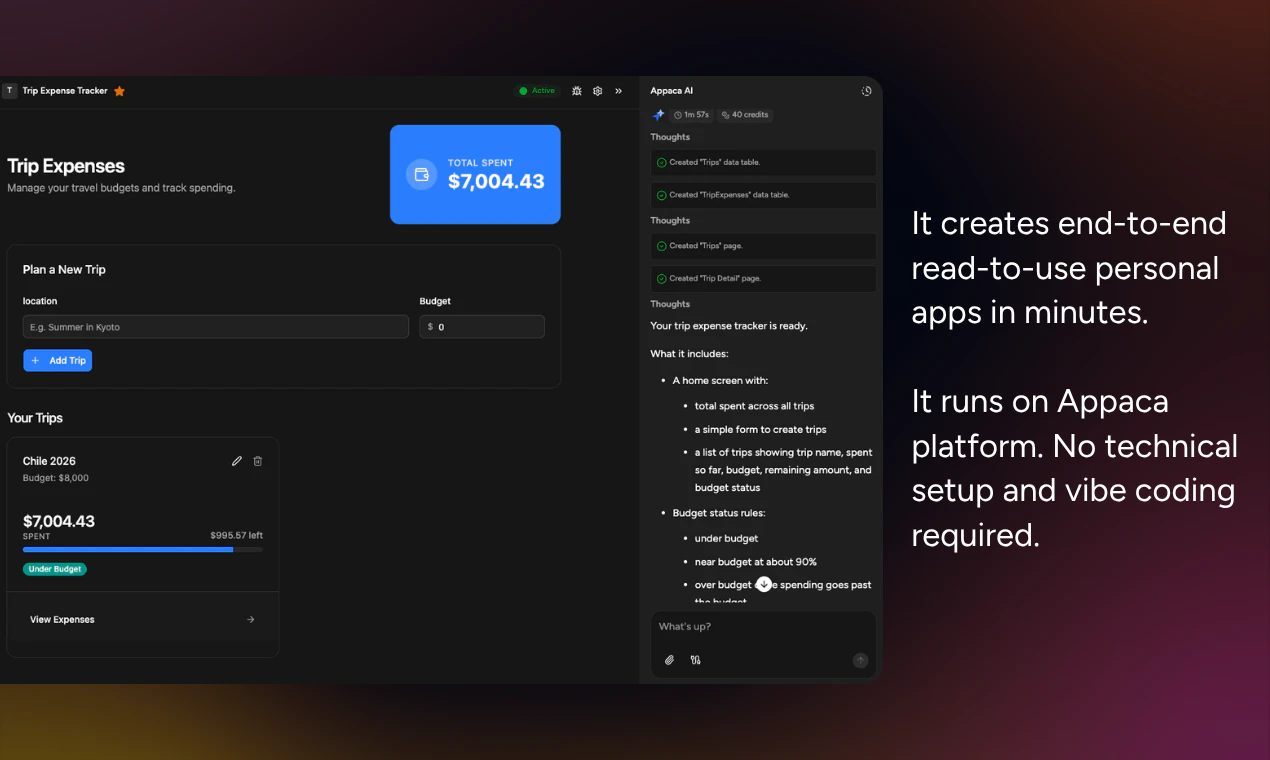The height and width of the screenshot is (760, 1270).
Task: Expand the 'Created Trips data table' thought entry
Action: pyautogui.click(x=763, y=162)
